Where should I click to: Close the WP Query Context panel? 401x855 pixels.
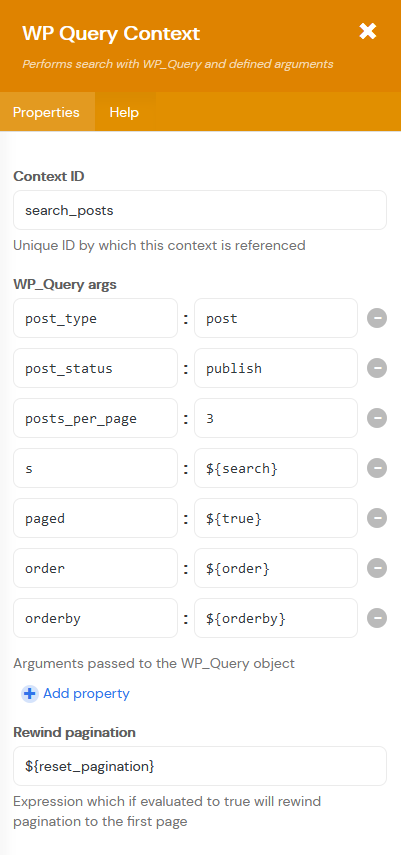(368, 32)
